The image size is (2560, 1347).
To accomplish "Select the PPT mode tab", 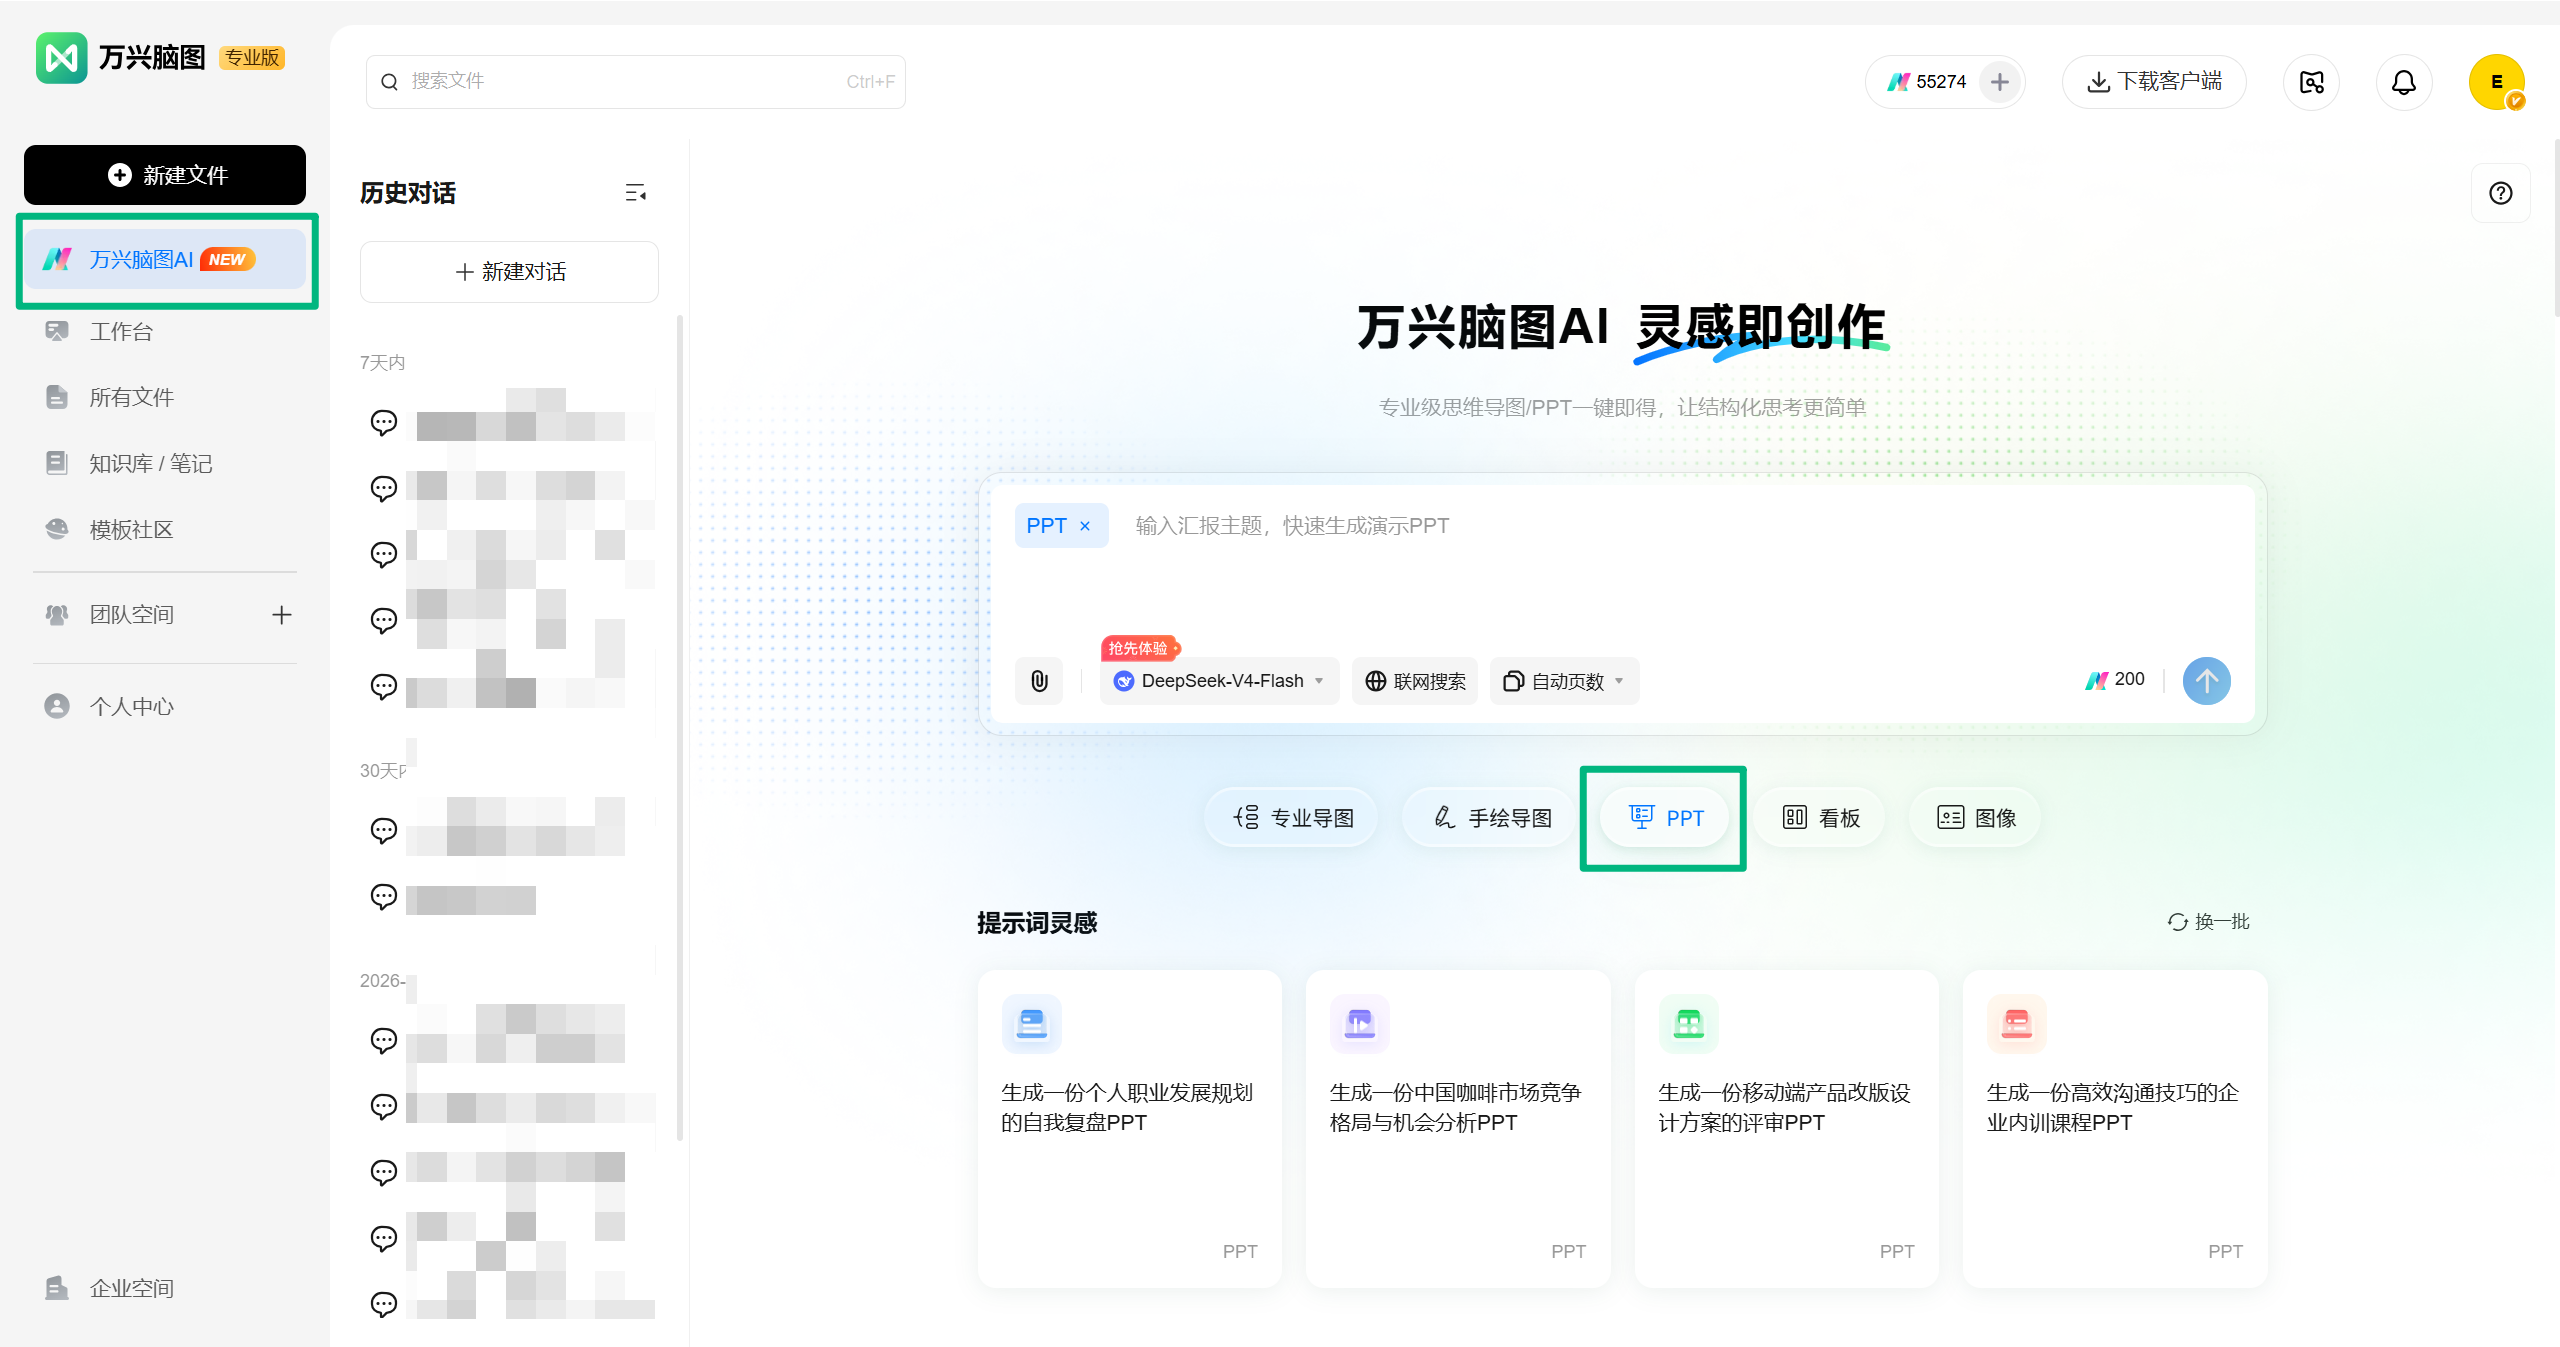I will (x=1665, y=817).
